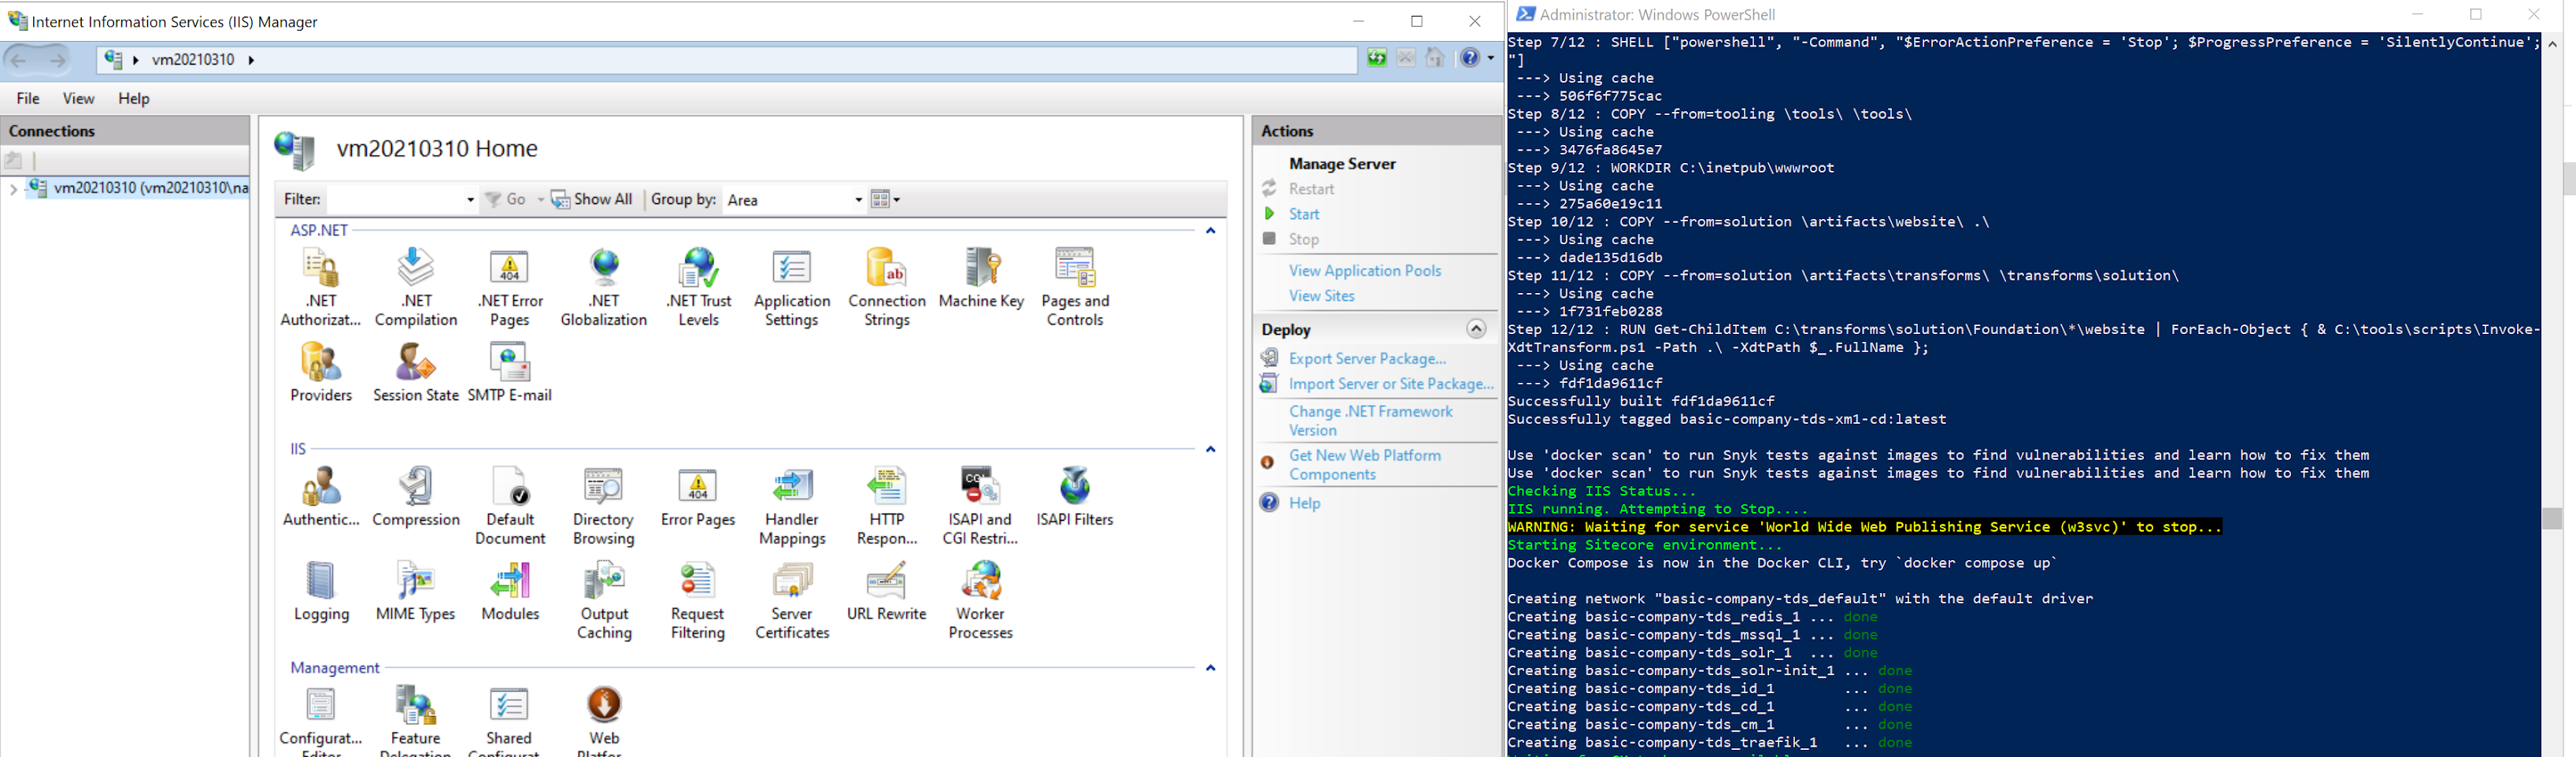Click PowerShell scrollbar up arrow
Image resolution: width=2576 pixels, height=757 pixels.
click(x=2552, y=45)
